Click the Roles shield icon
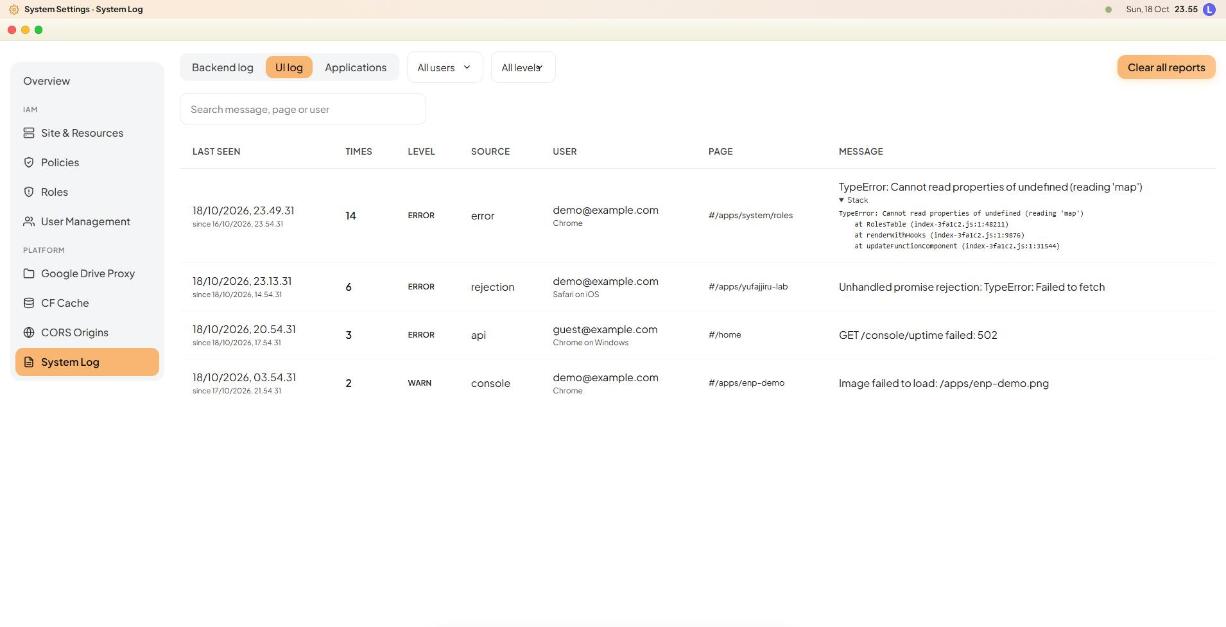The height and width of the screenshot is (627, 1226). point(29,192)
